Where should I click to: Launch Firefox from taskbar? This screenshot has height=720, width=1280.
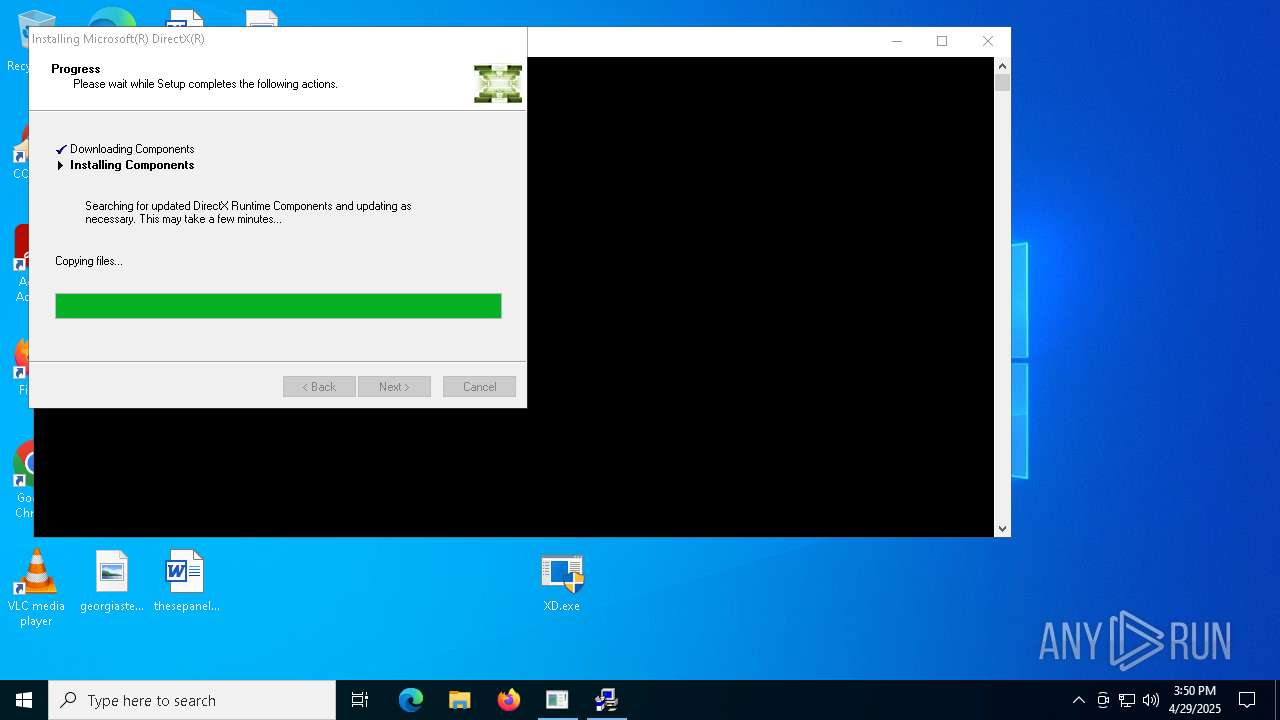[509, 700]
